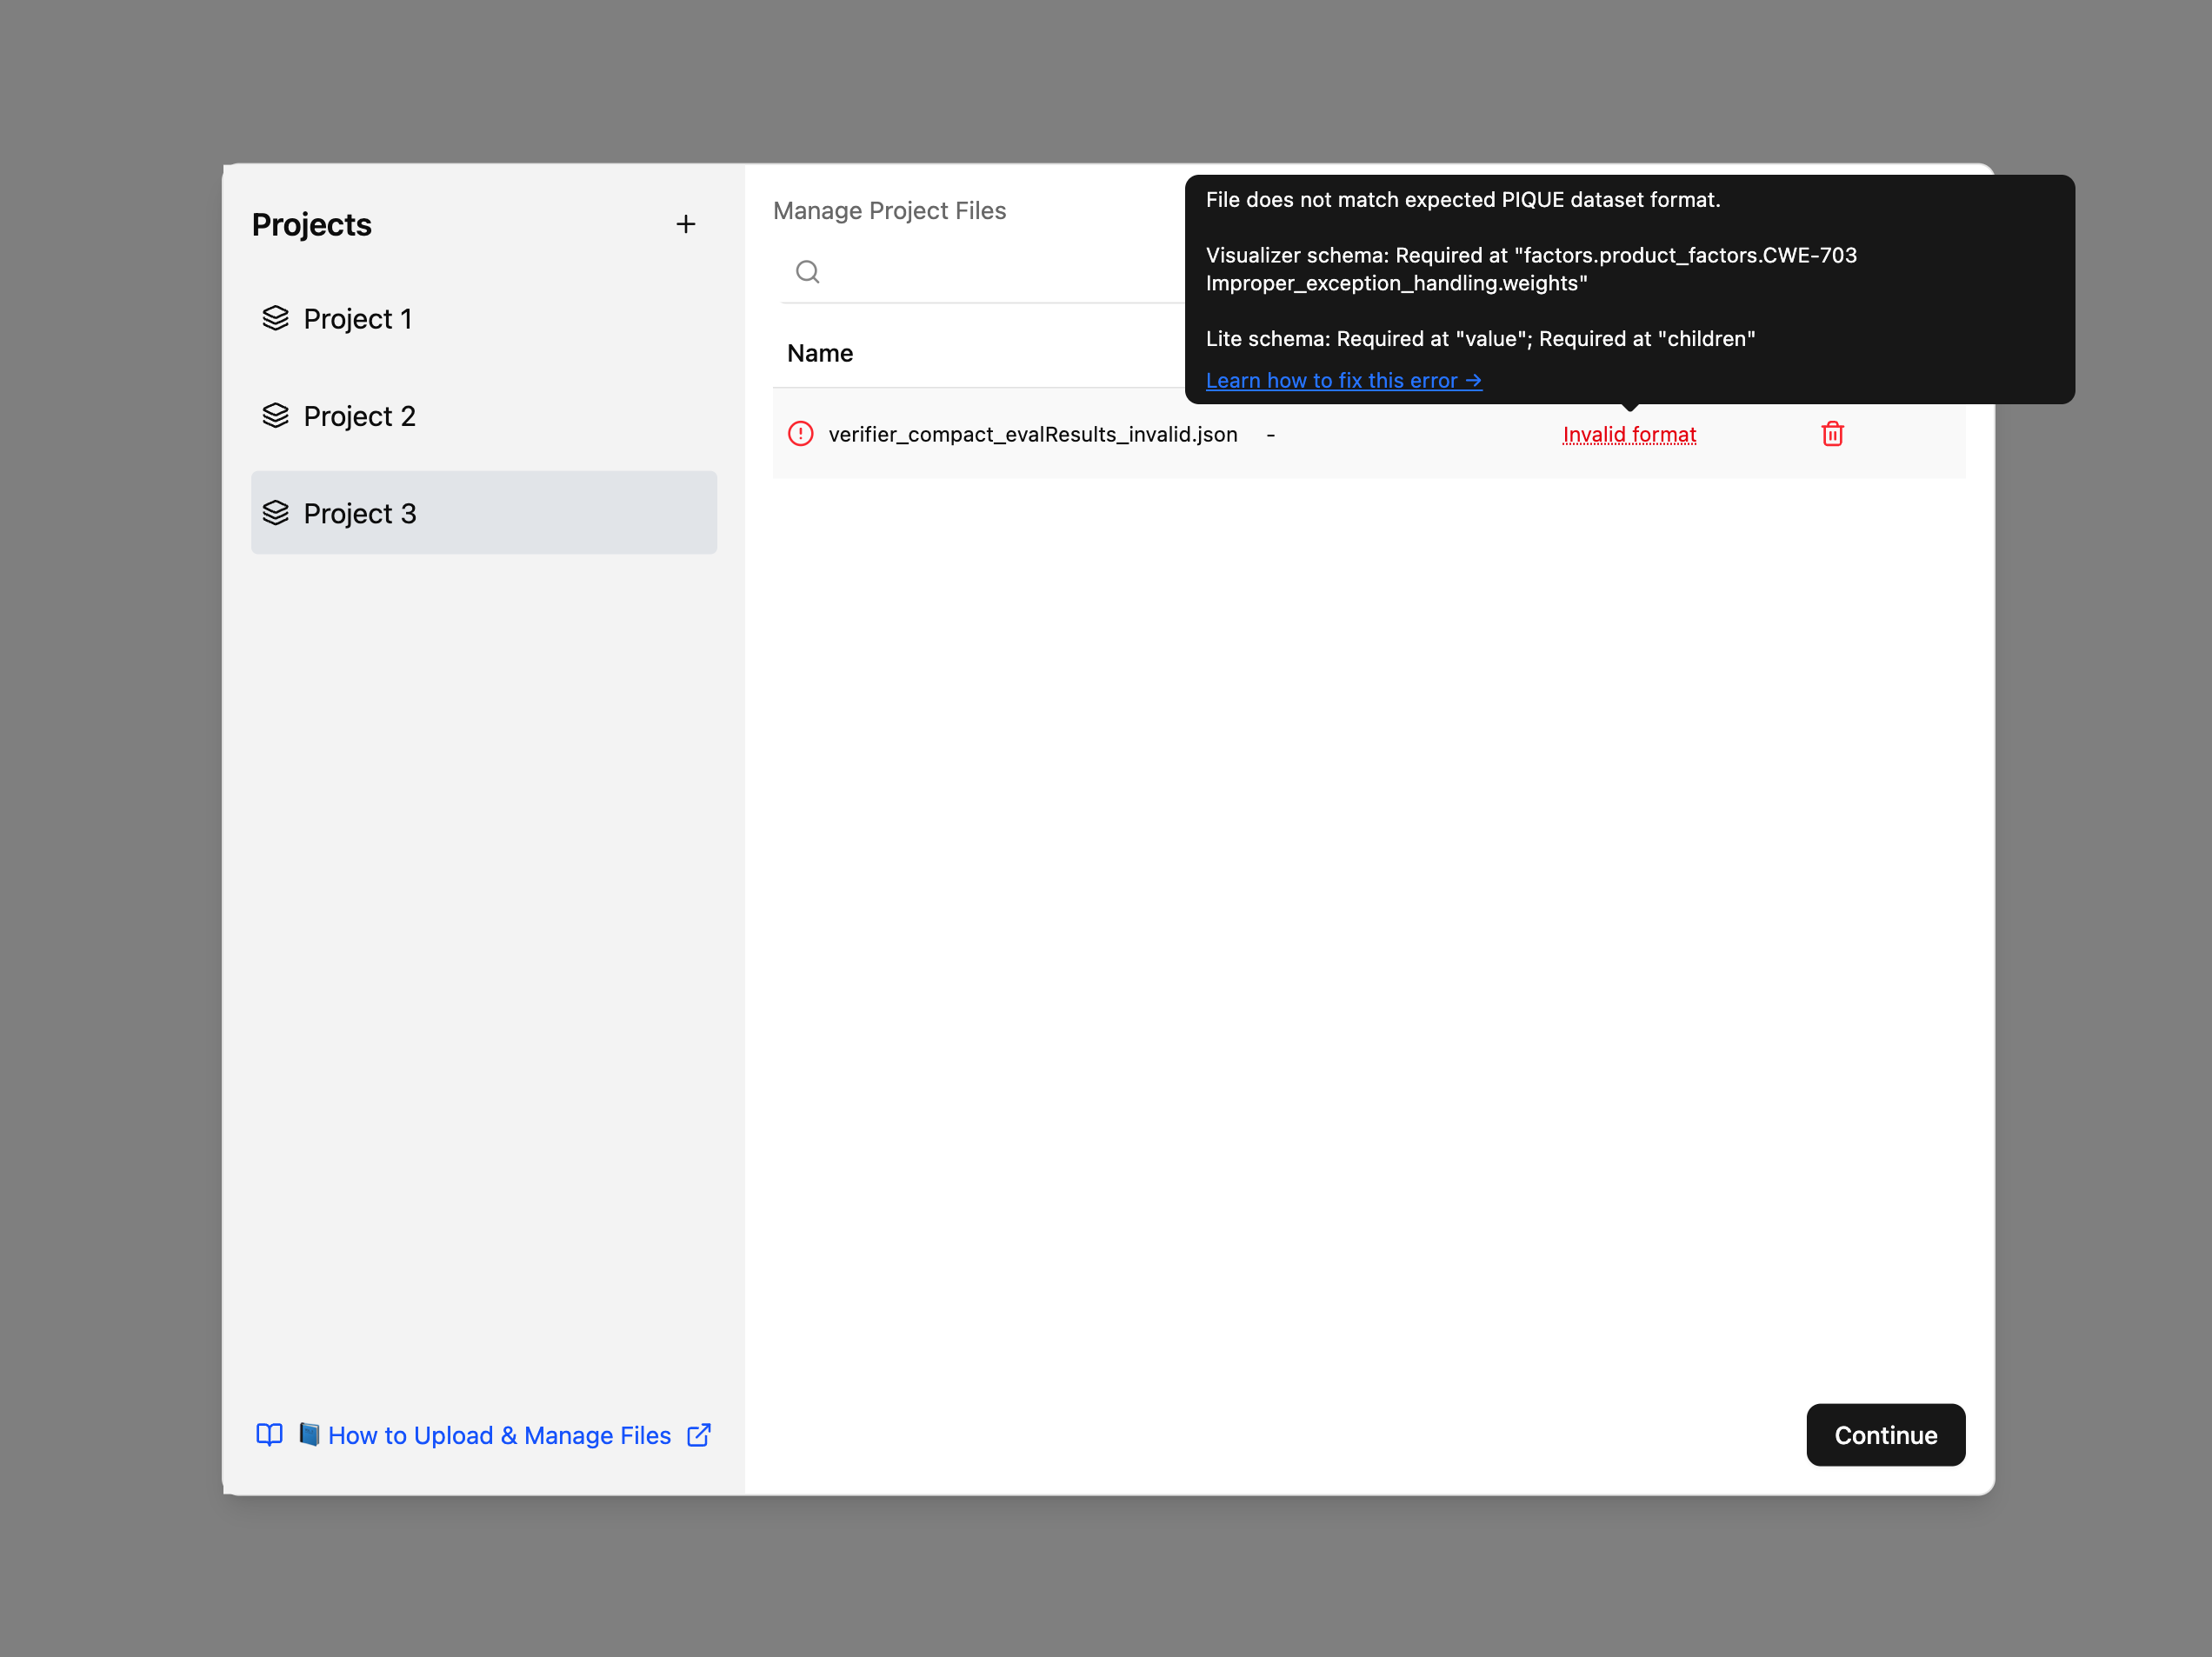Click the Project 2 layers icon
This screenshot has height=1657, width=2212.
click(275, 415)
